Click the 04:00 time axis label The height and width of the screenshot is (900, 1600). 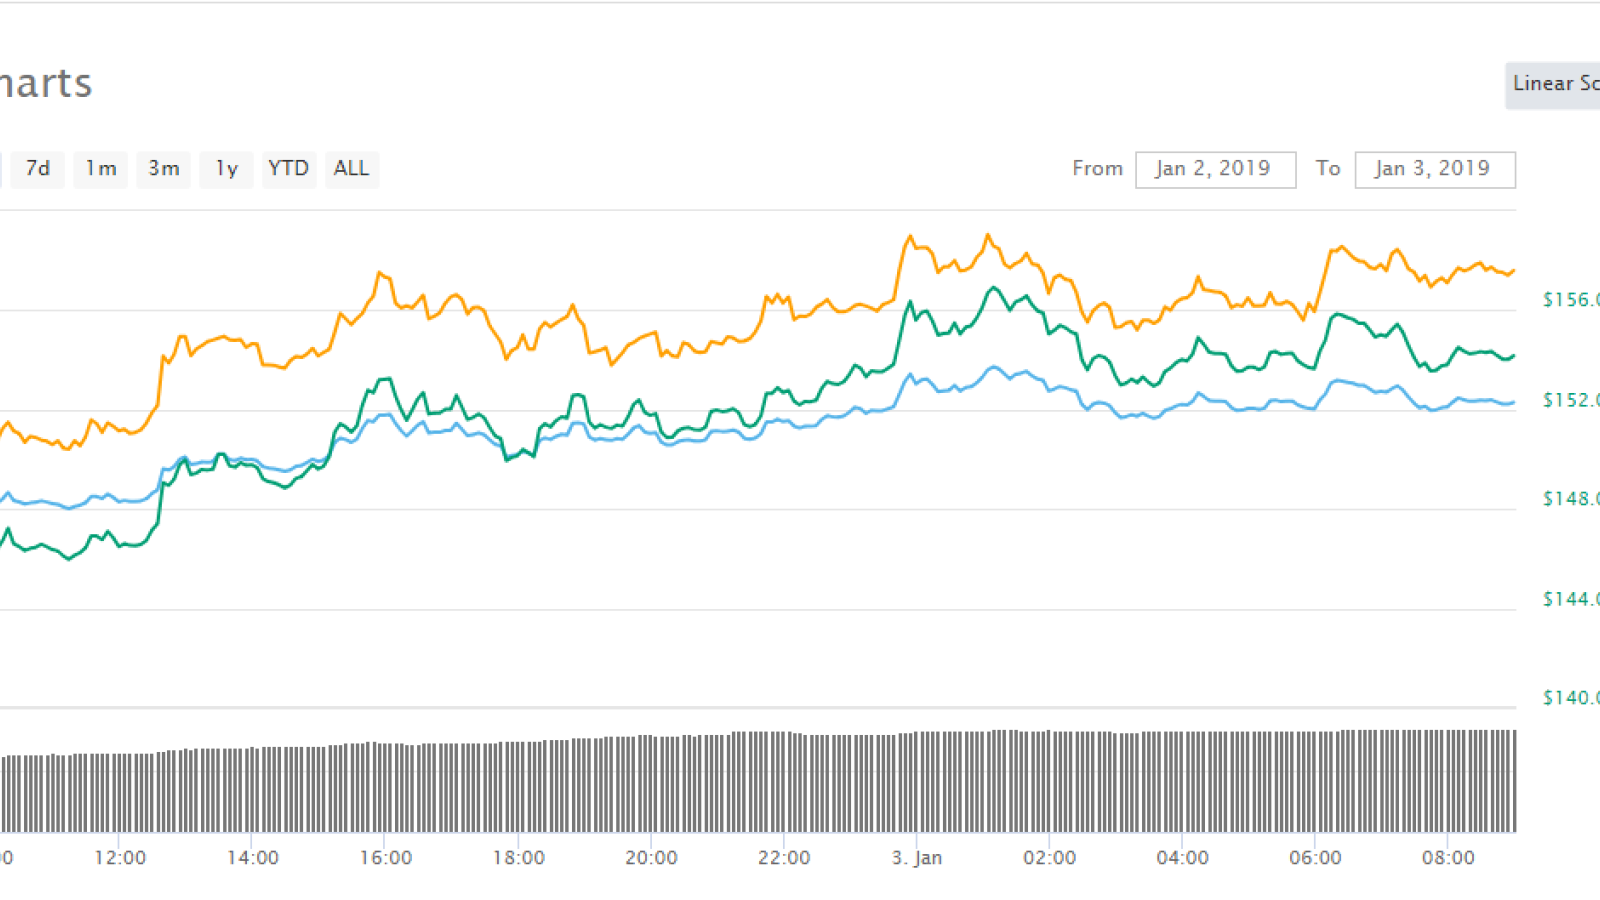1183,858
